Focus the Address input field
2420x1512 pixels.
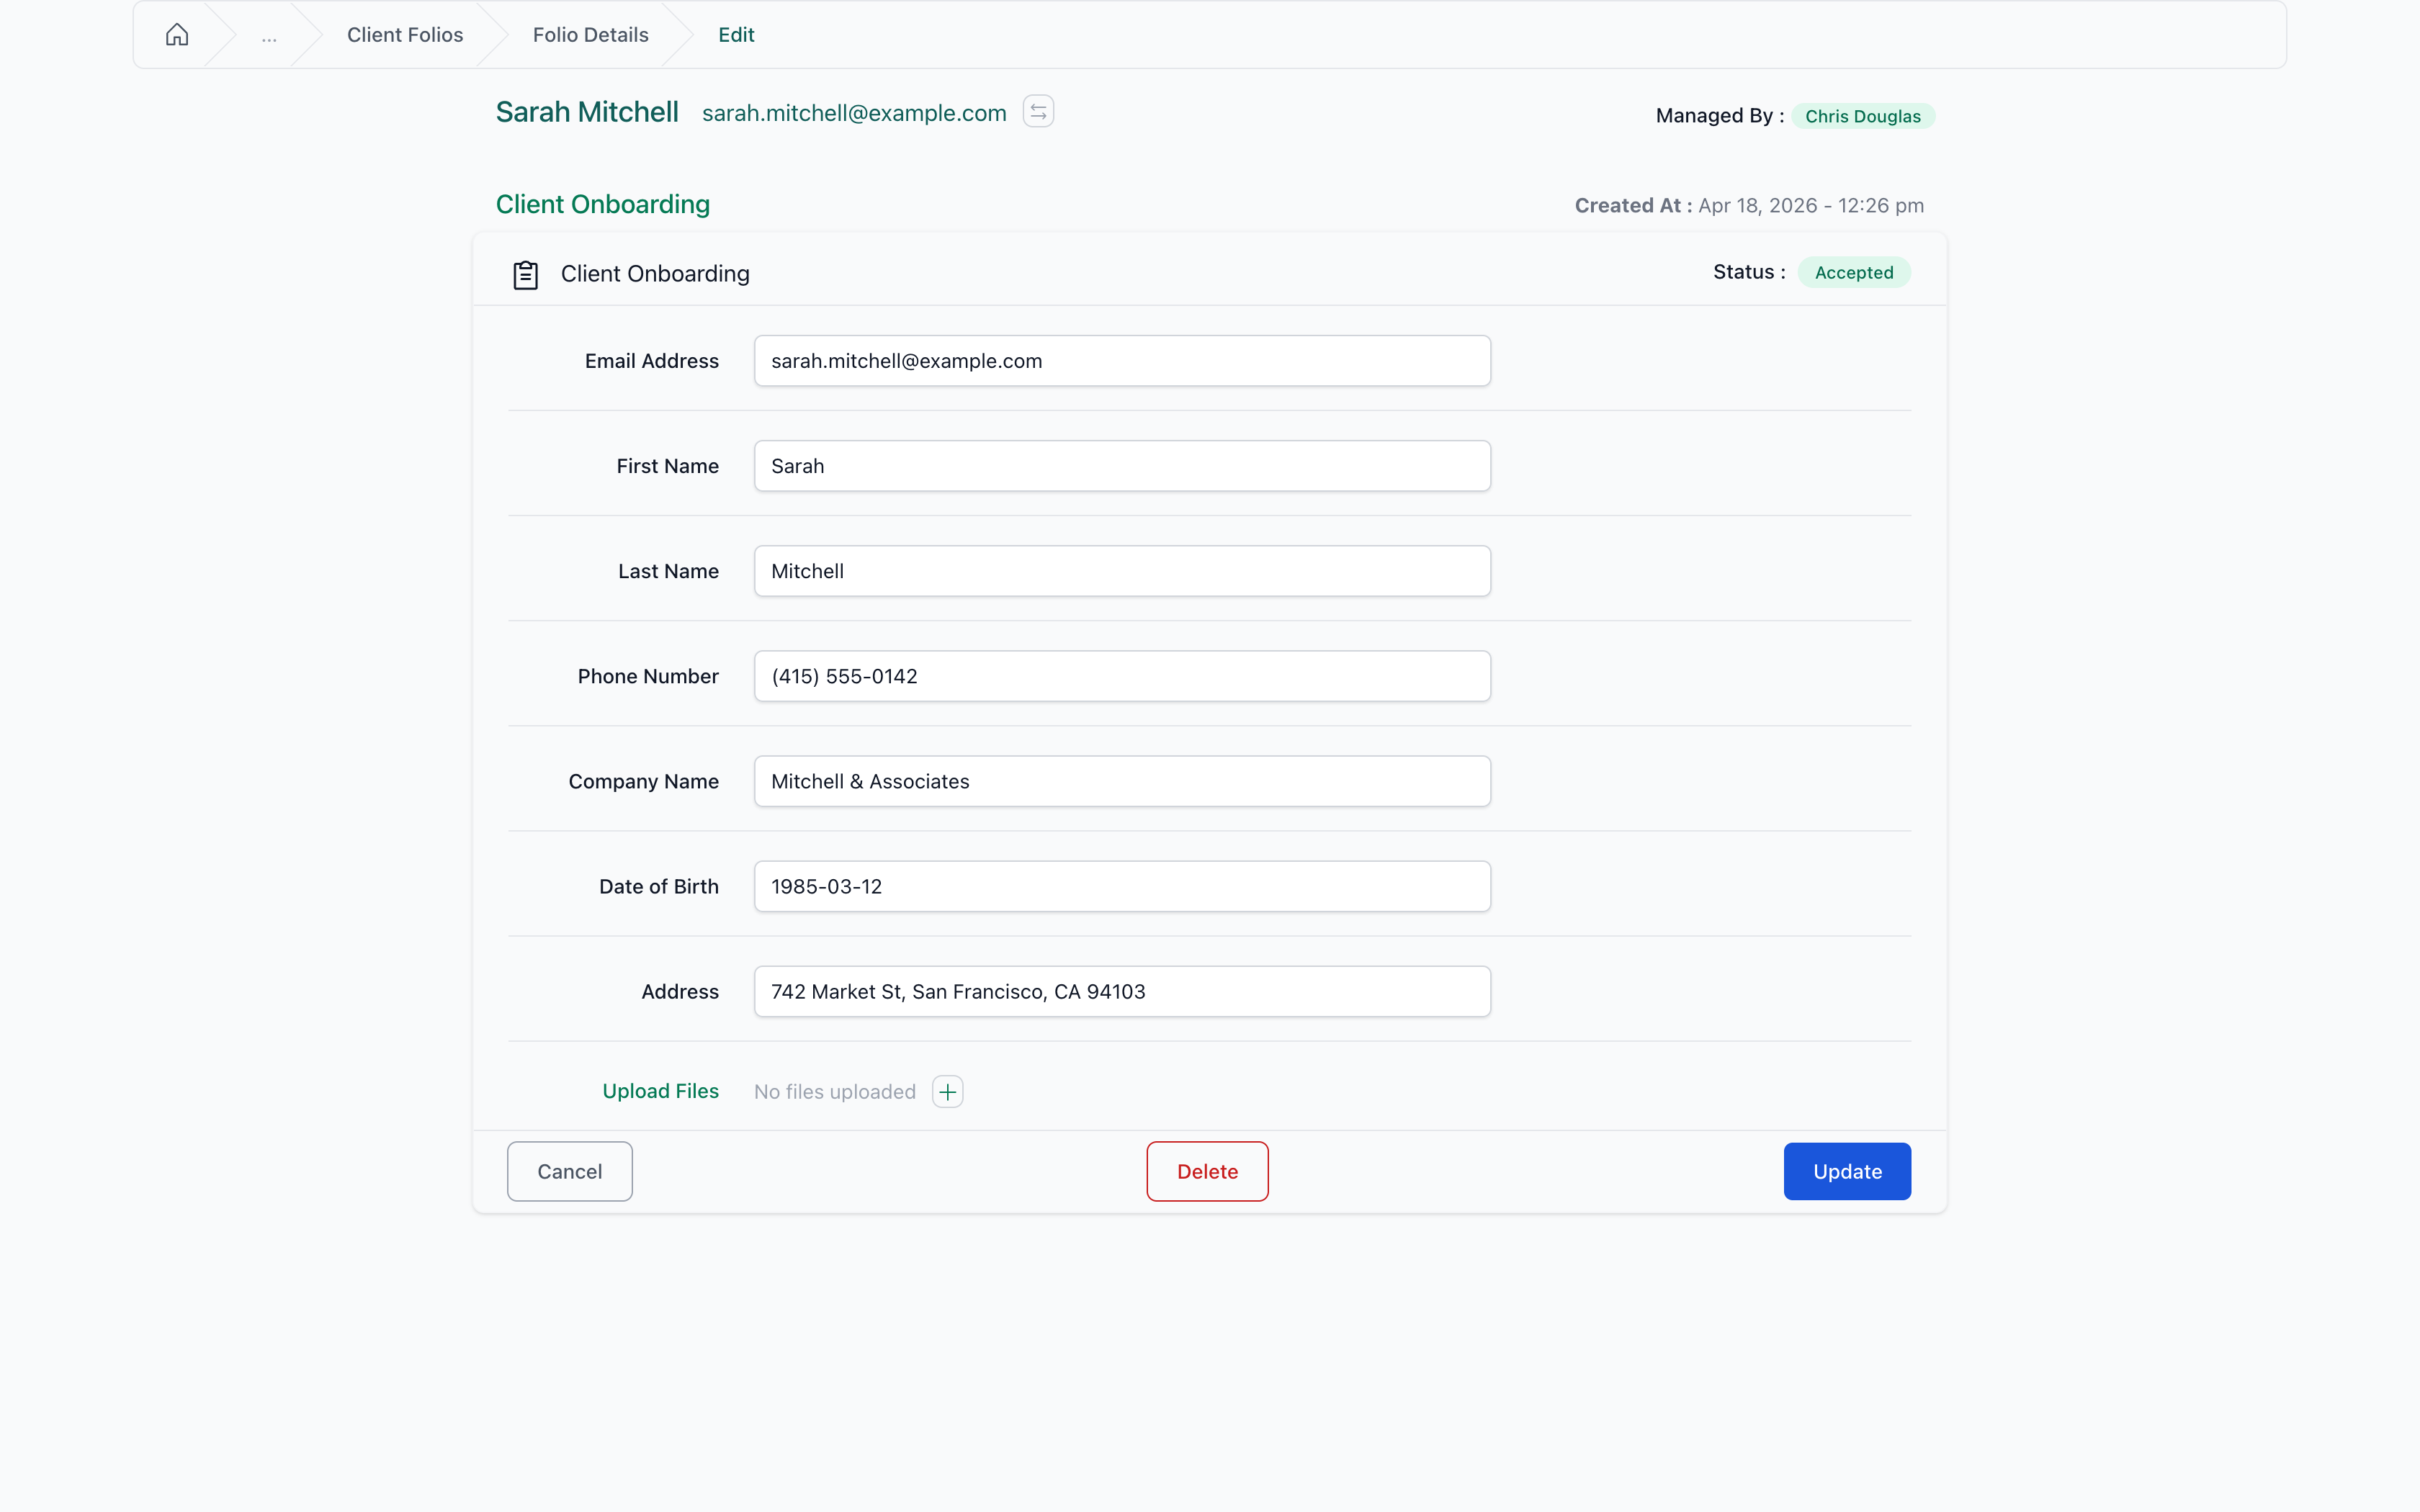[1122, 991]
